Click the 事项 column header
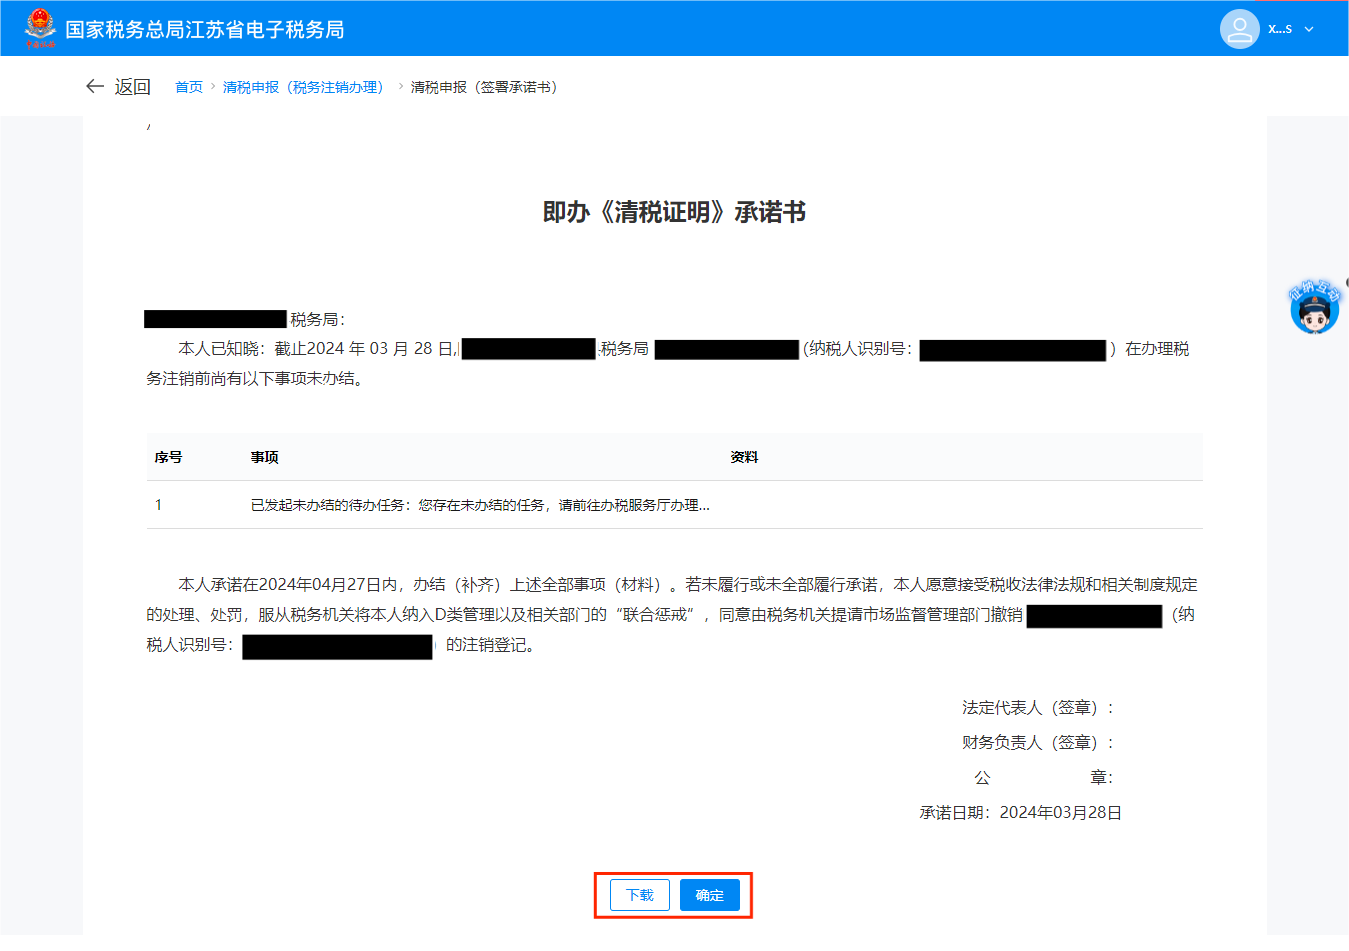This screenshot has width=1349, height=951. (265, 457)
